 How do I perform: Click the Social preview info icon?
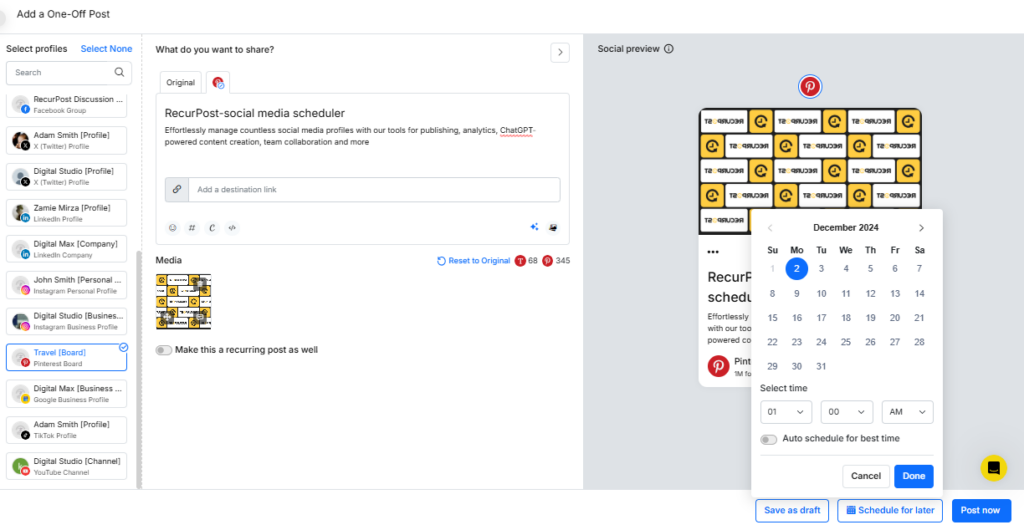coord(669,49)
